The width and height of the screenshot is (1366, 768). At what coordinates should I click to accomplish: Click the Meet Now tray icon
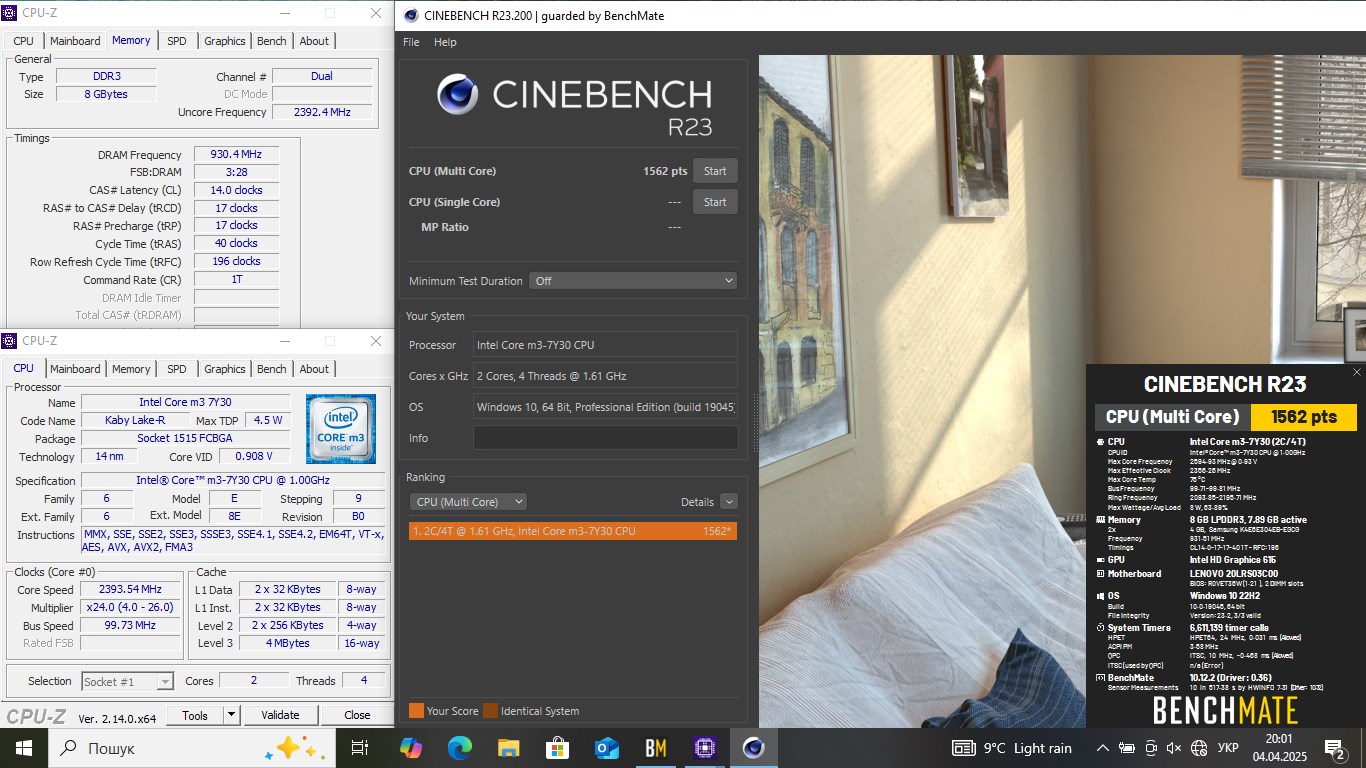tap(1151, 748)
